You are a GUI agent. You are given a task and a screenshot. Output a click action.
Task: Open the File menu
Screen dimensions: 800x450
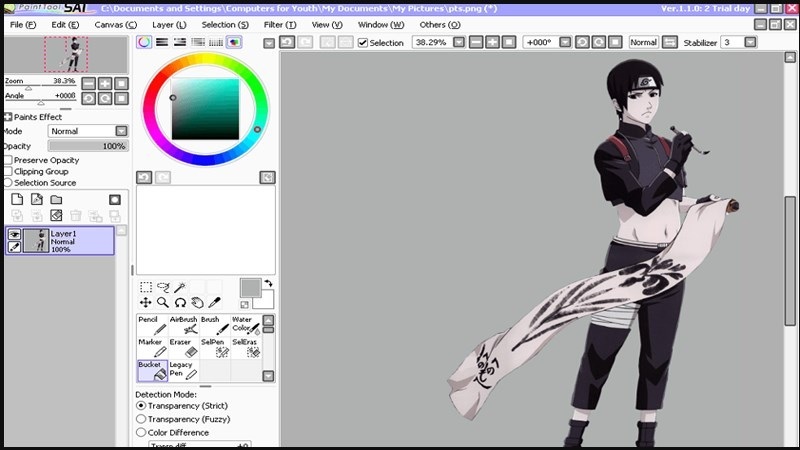pyautogui.click(x=23, y=24)
